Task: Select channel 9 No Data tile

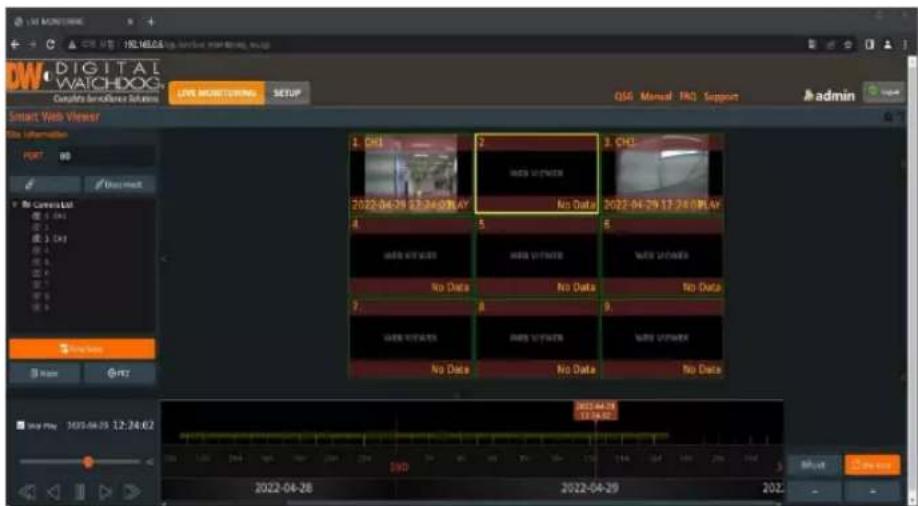Action: tap(662, 339)
